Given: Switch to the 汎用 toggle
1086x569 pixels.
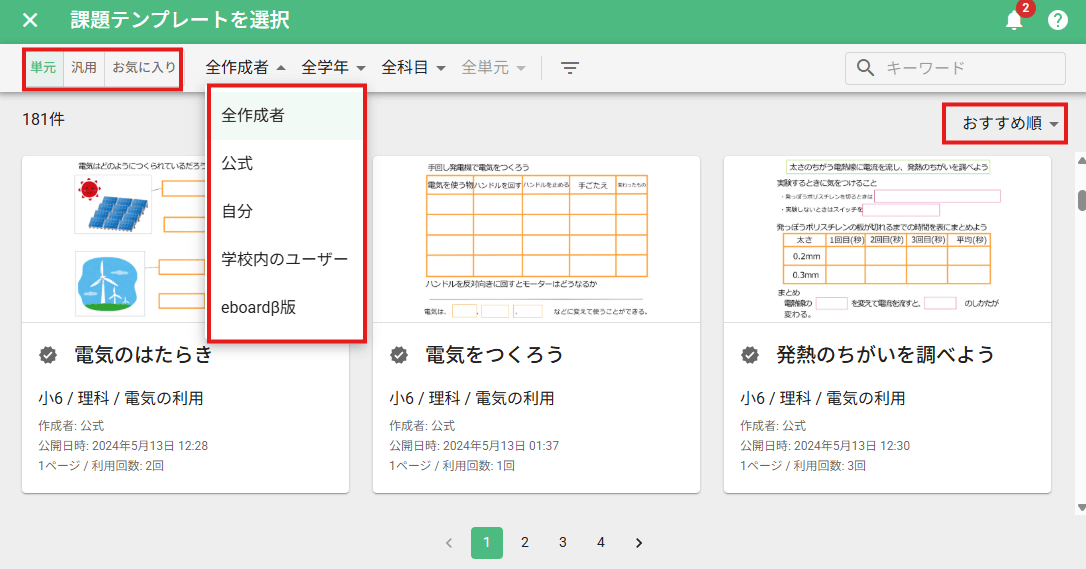Looking at the screenshot, I should tap(84, 68).
